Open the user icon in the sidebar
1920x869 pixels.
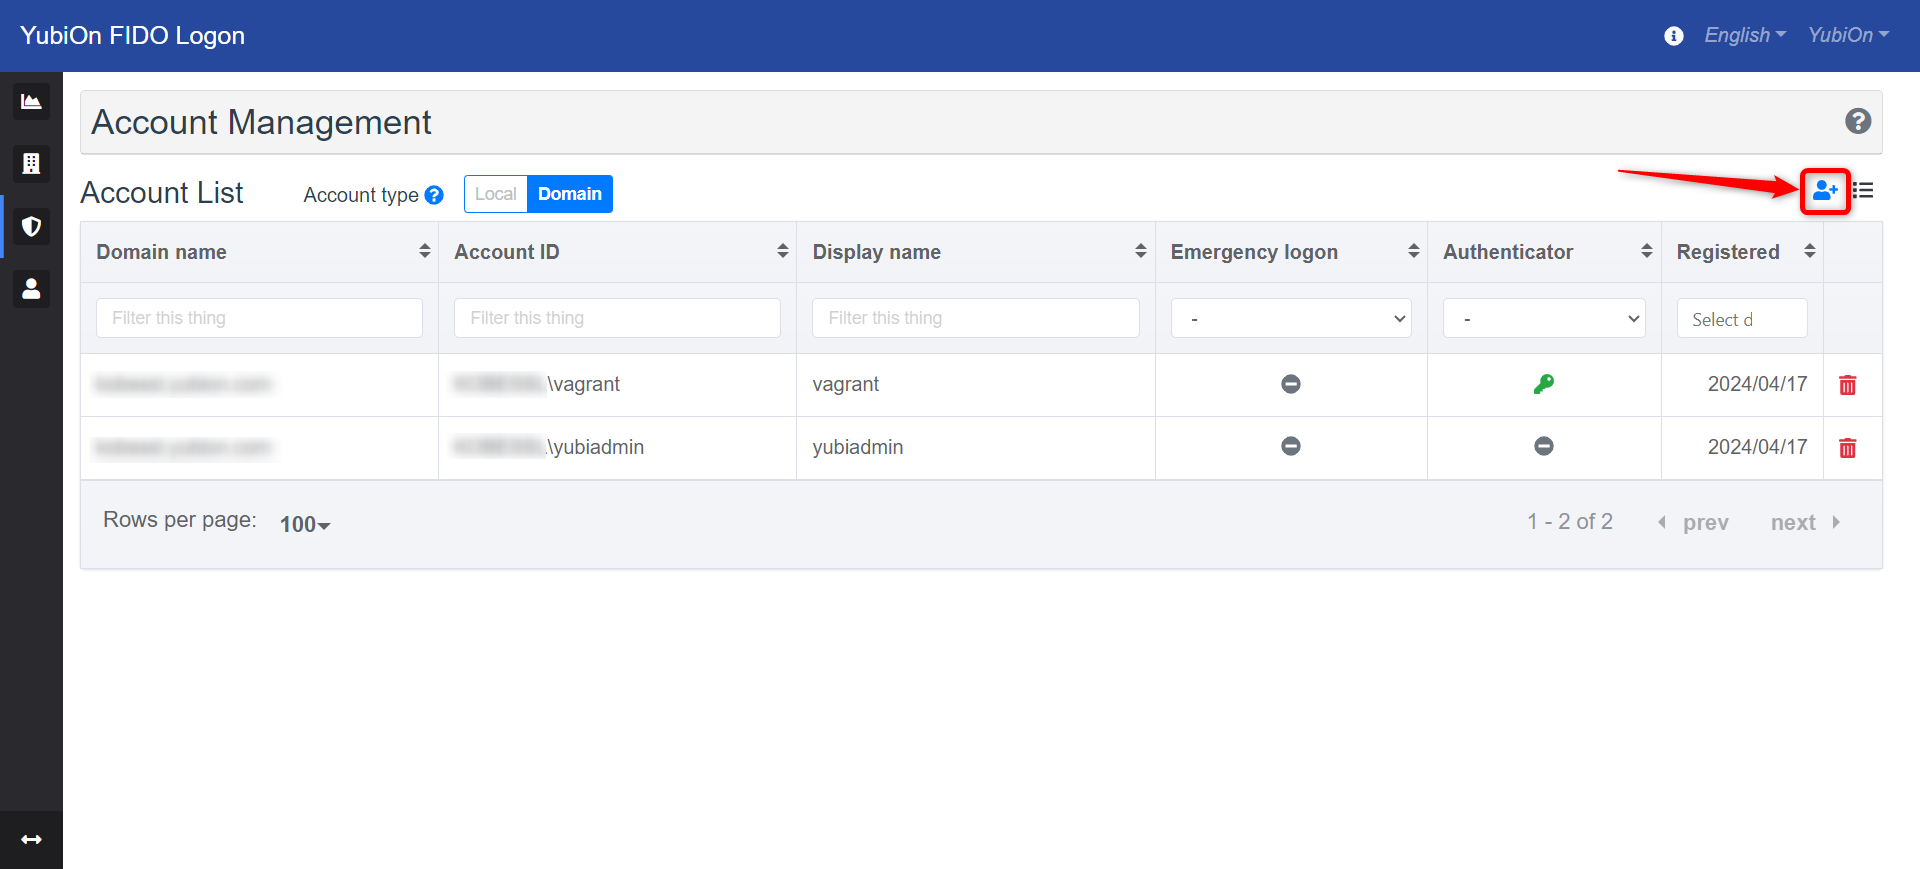[31, 289]
